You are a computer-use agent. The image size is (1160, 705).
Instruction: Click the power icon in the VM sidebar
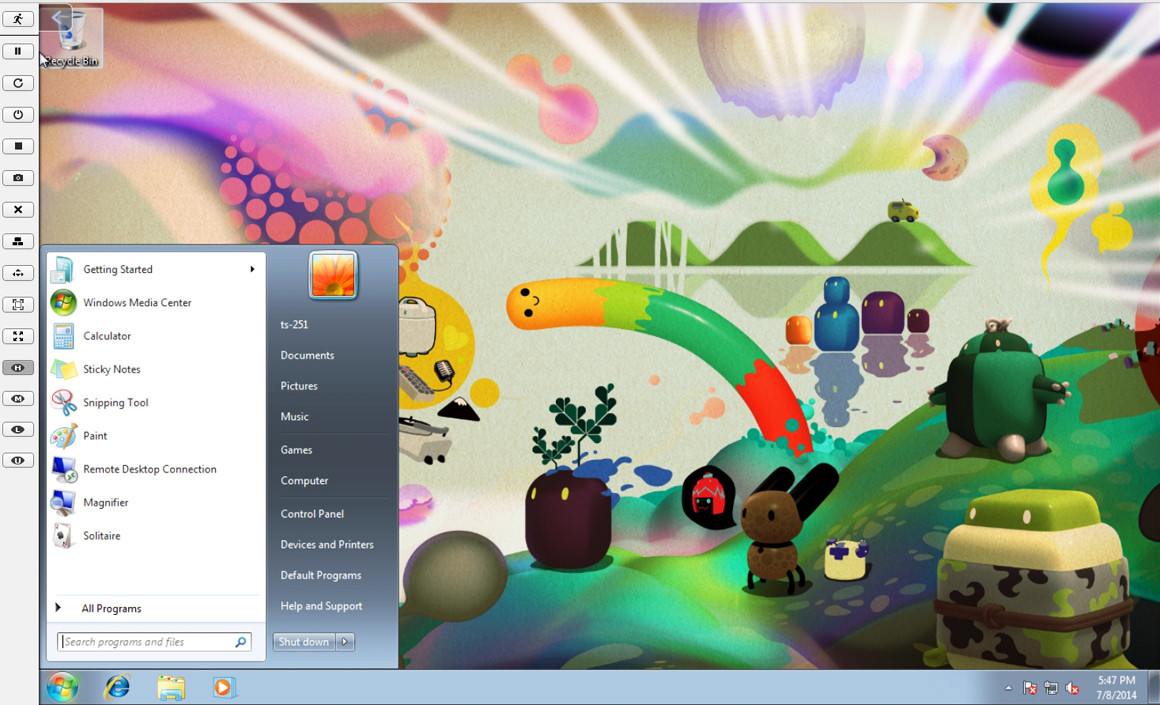[x=18, y=114]
